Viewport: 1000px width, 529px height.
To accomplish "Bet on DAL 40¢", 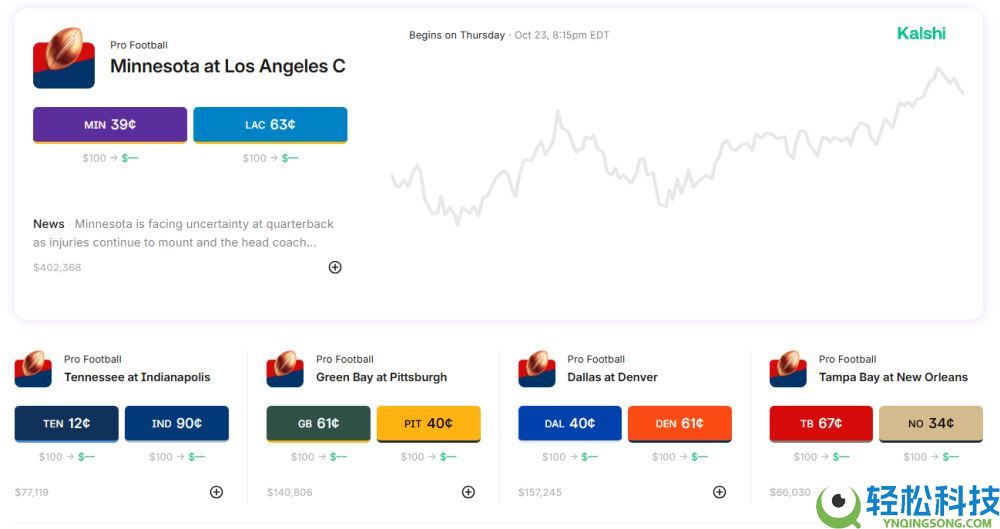I will [x=570, y=423].
